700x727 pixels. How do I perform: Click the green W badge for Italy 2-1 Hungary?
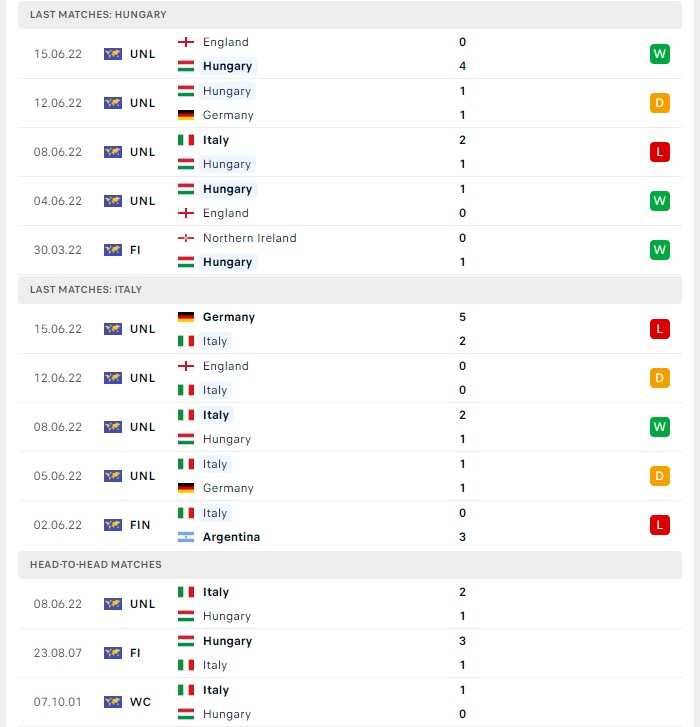[x=660, y=427]
